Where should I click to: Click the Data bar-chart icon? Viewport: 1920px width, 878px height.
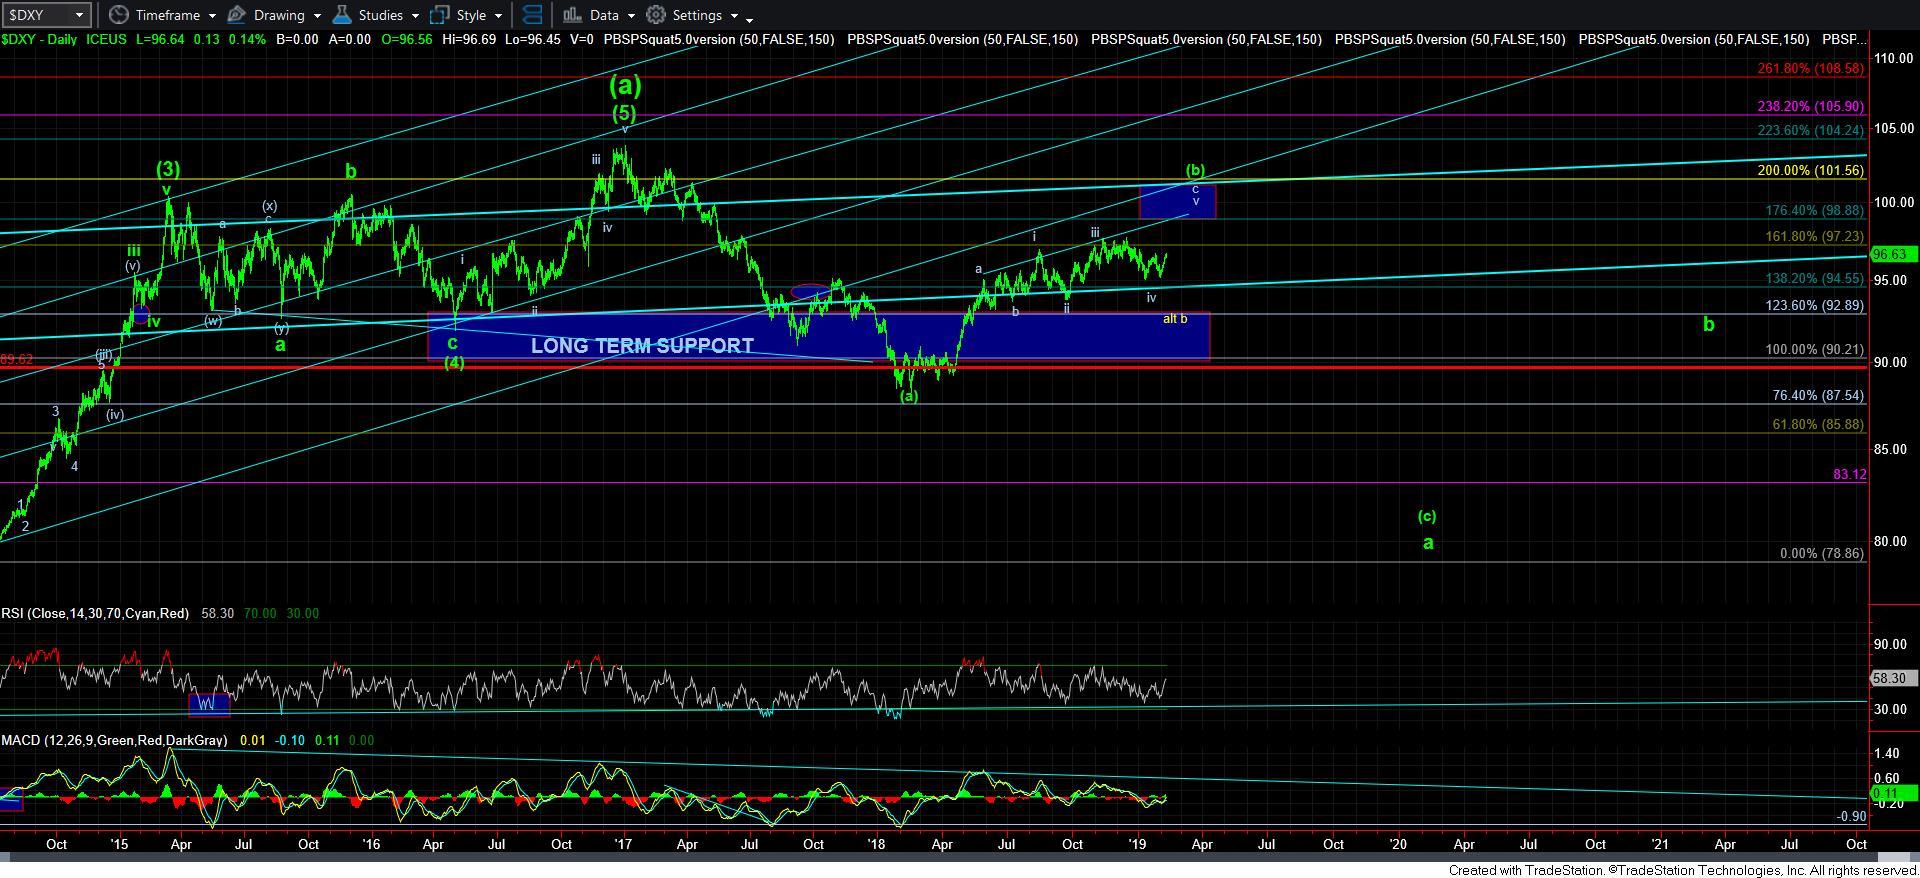[x=572, y=15]
